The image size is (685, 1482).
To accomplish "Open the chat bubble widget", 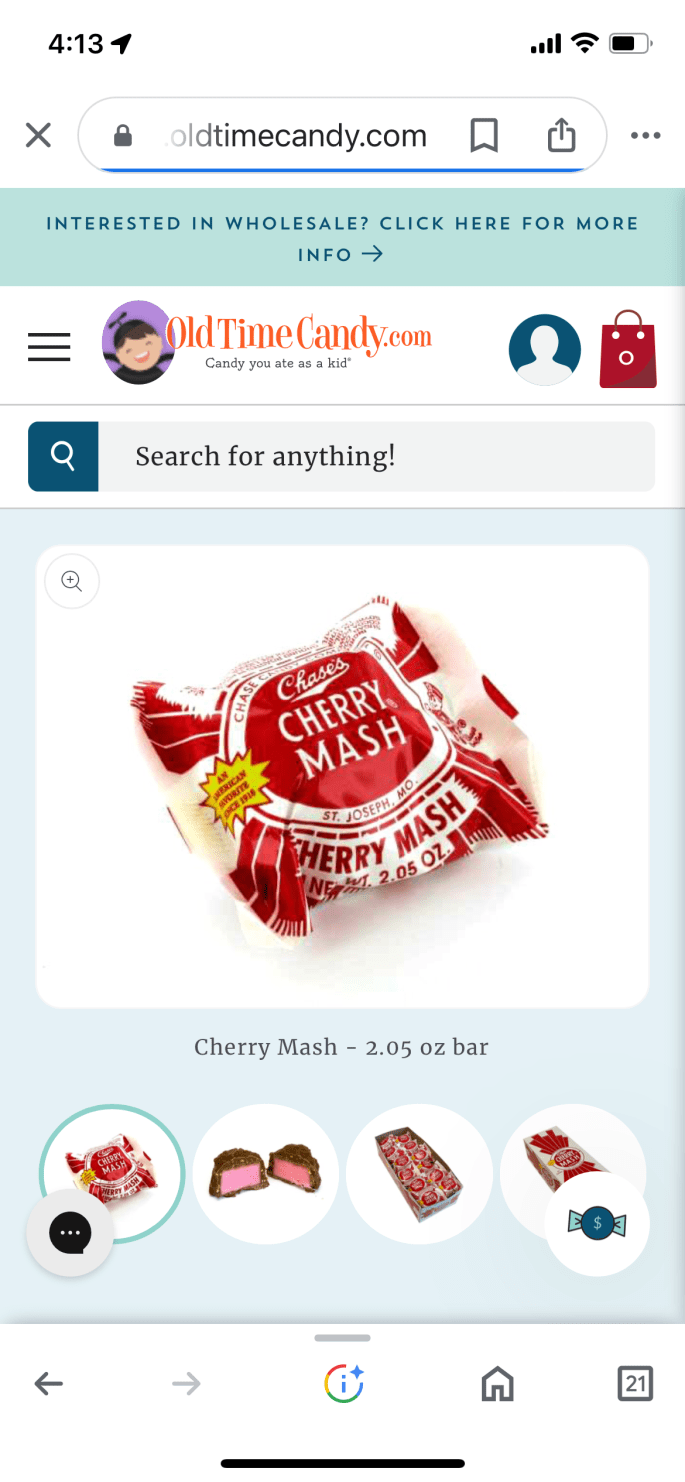I will [70, 1232].
